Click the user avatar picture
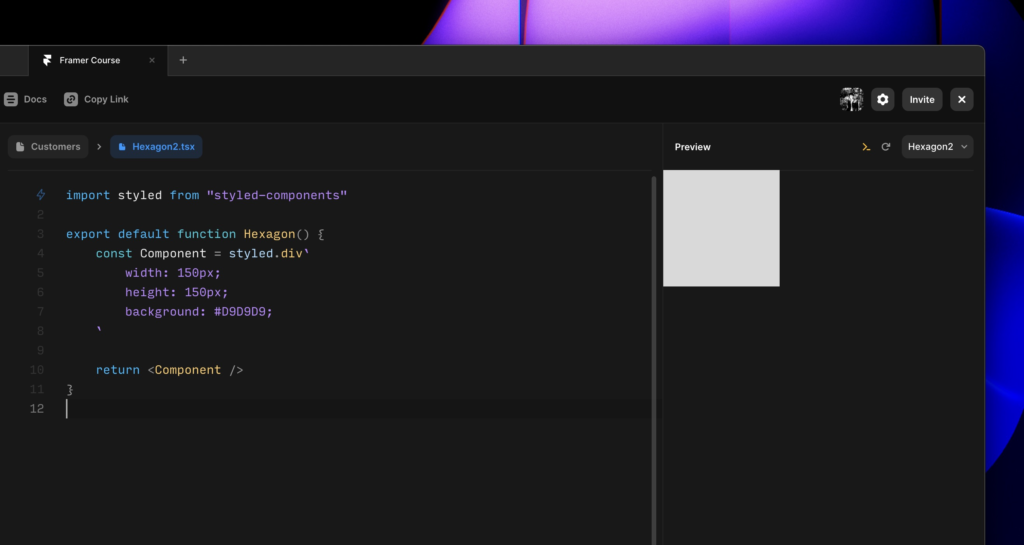Image resolution: width=1024 pixels, height=545 pixels. [851, 99]
